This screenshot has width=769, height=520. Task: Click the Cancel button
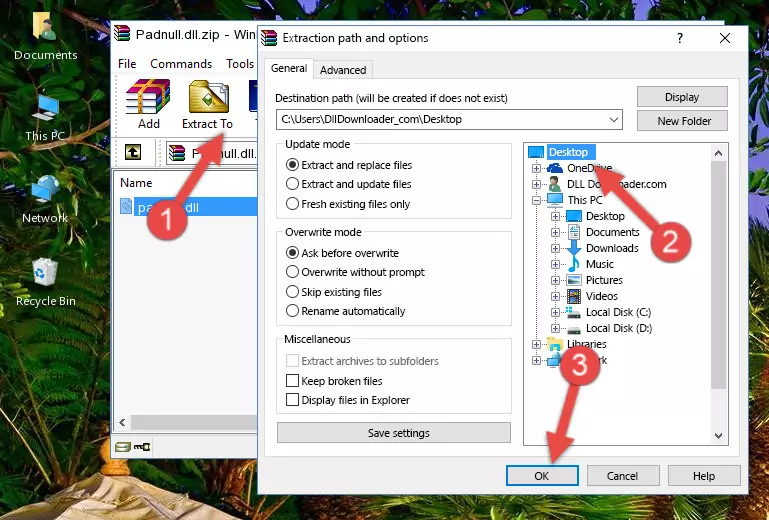pyautogui.click(x=622, y=476)
